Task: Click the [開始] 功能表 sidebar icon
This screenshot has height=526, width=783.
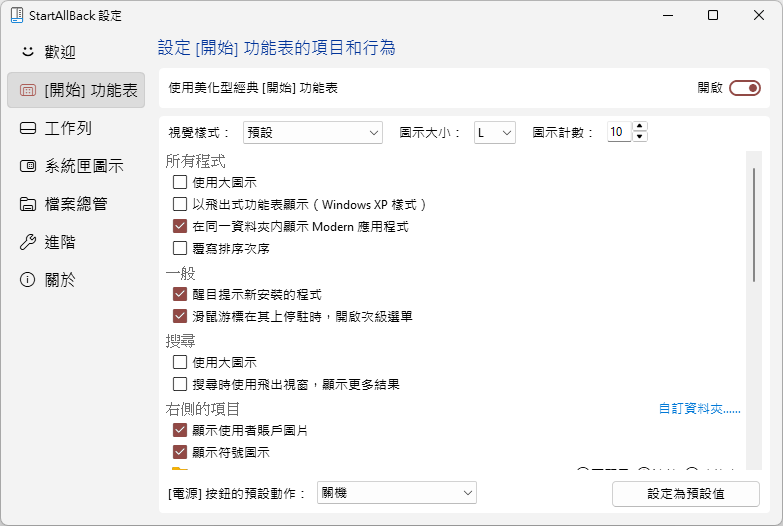Action: [28, 90]
